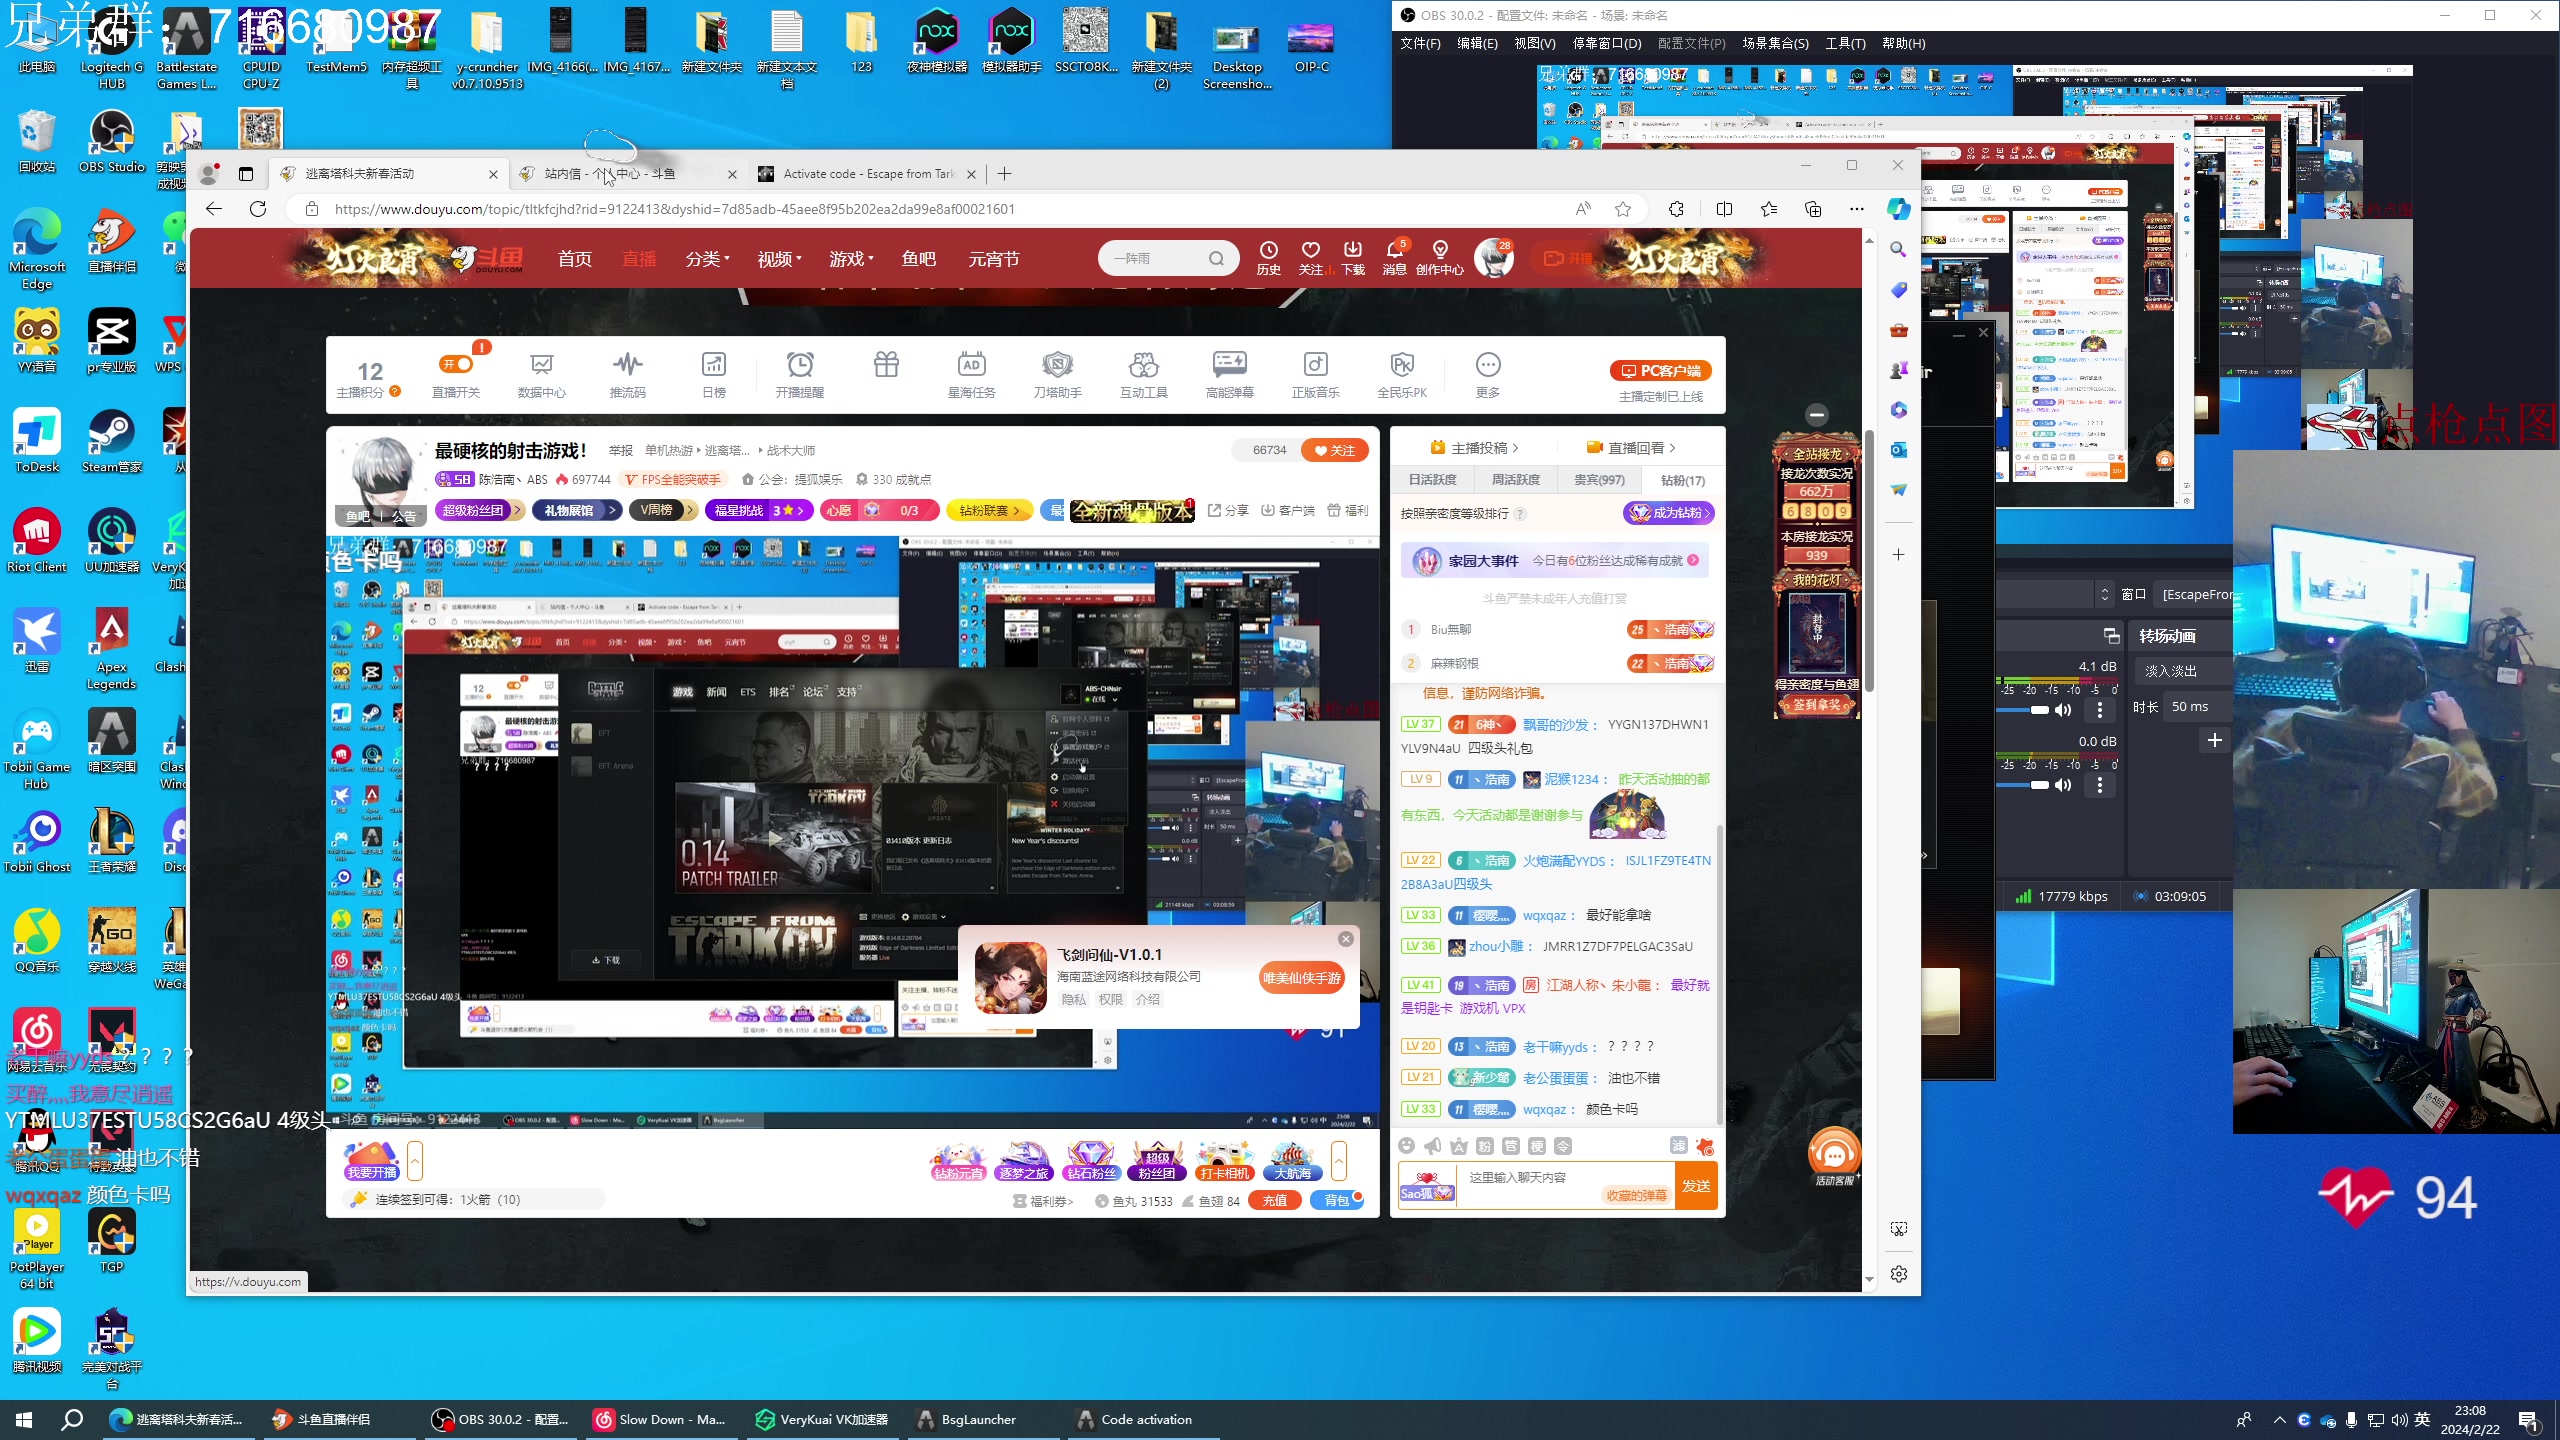Open the 工具(T) menu in OBS
The width and height of the screenshot is (2560, 1440).
click(x=1845, y=44)
